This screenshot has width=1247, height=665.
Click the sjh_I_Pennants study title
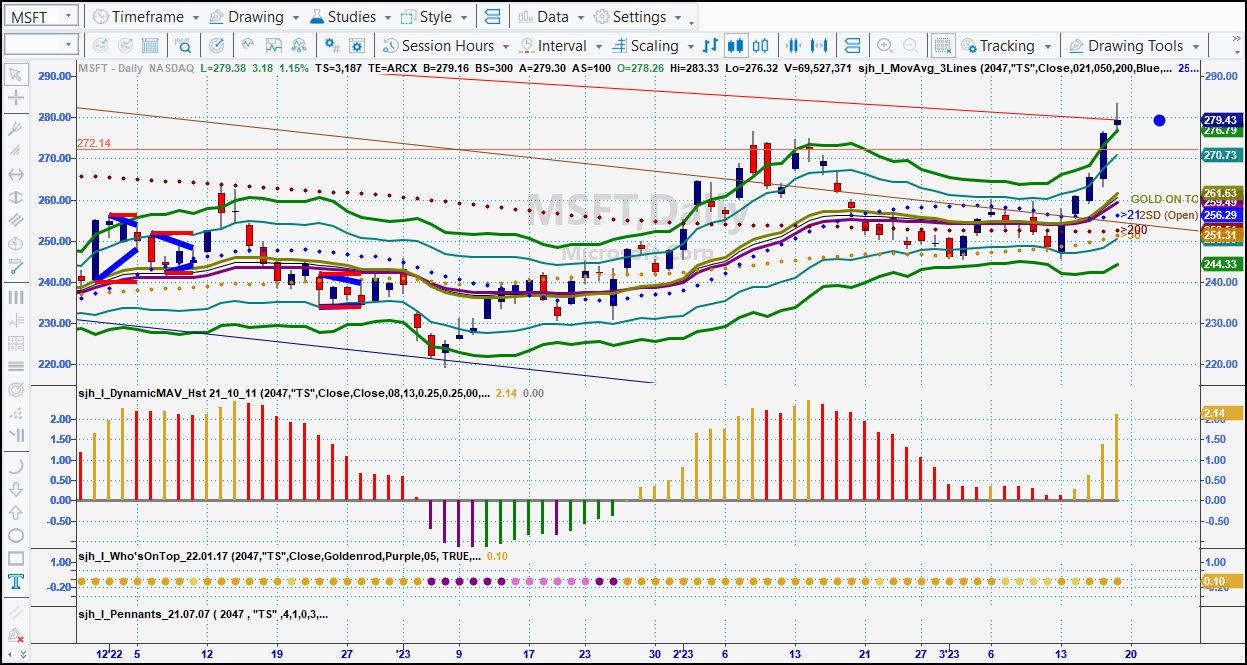point(203,614)
